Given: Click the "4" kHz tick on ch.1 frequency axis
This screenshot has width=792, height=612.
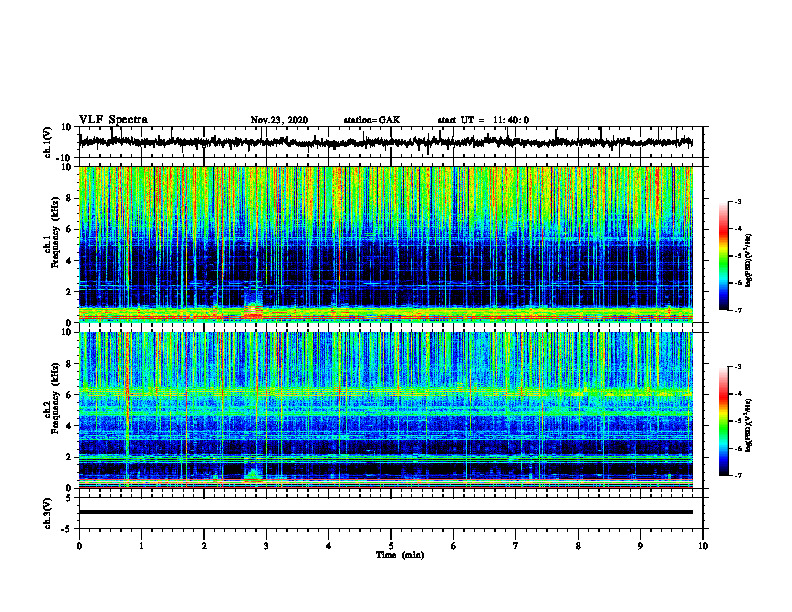Looking at the screenshot, I should pos(69,261).
